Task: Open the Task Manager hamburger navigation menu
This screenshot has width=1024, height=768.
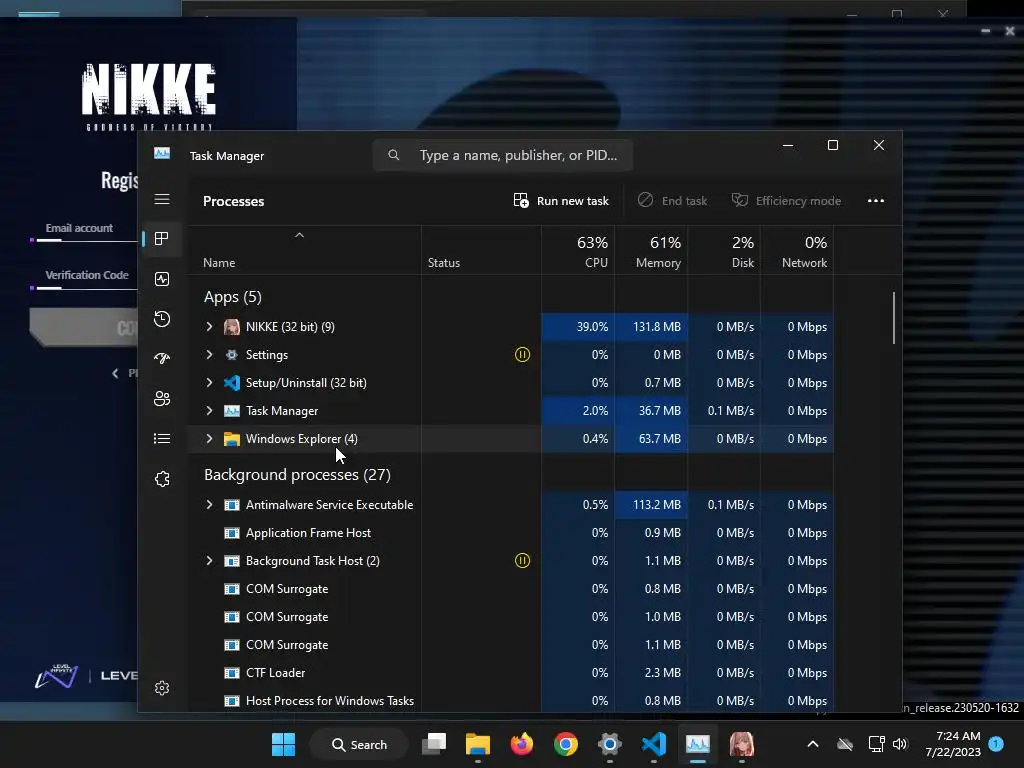Action: click(x=162, y=199)
